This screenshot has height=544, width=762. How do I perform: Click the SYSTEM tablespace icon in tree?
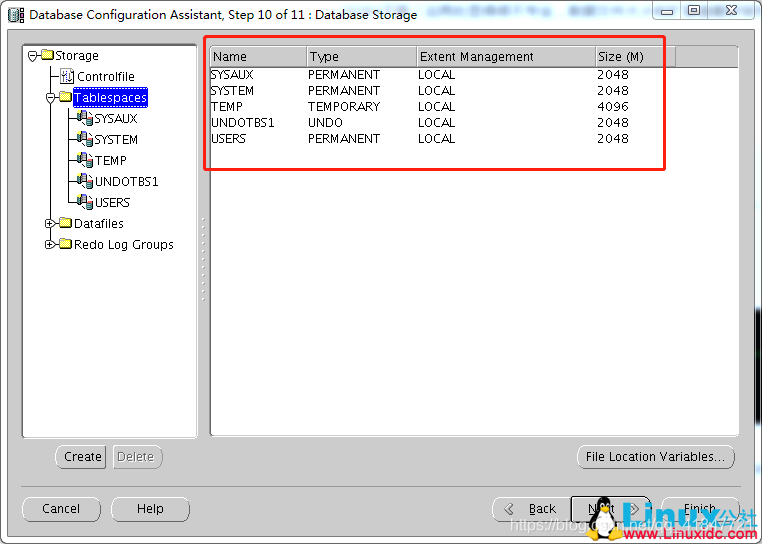click(x=85, y=139)
